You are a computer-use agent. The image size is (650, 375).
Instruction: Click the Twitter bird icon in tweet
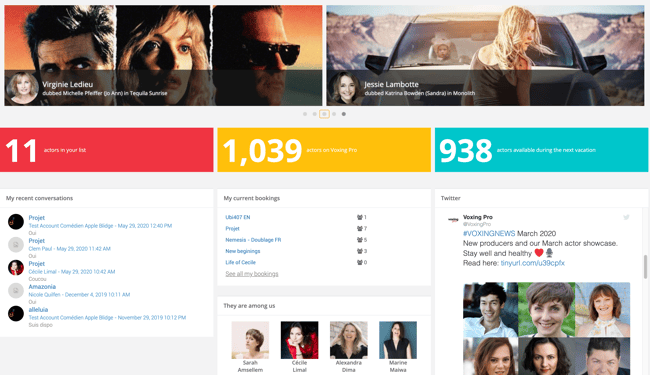coord(626,217)
